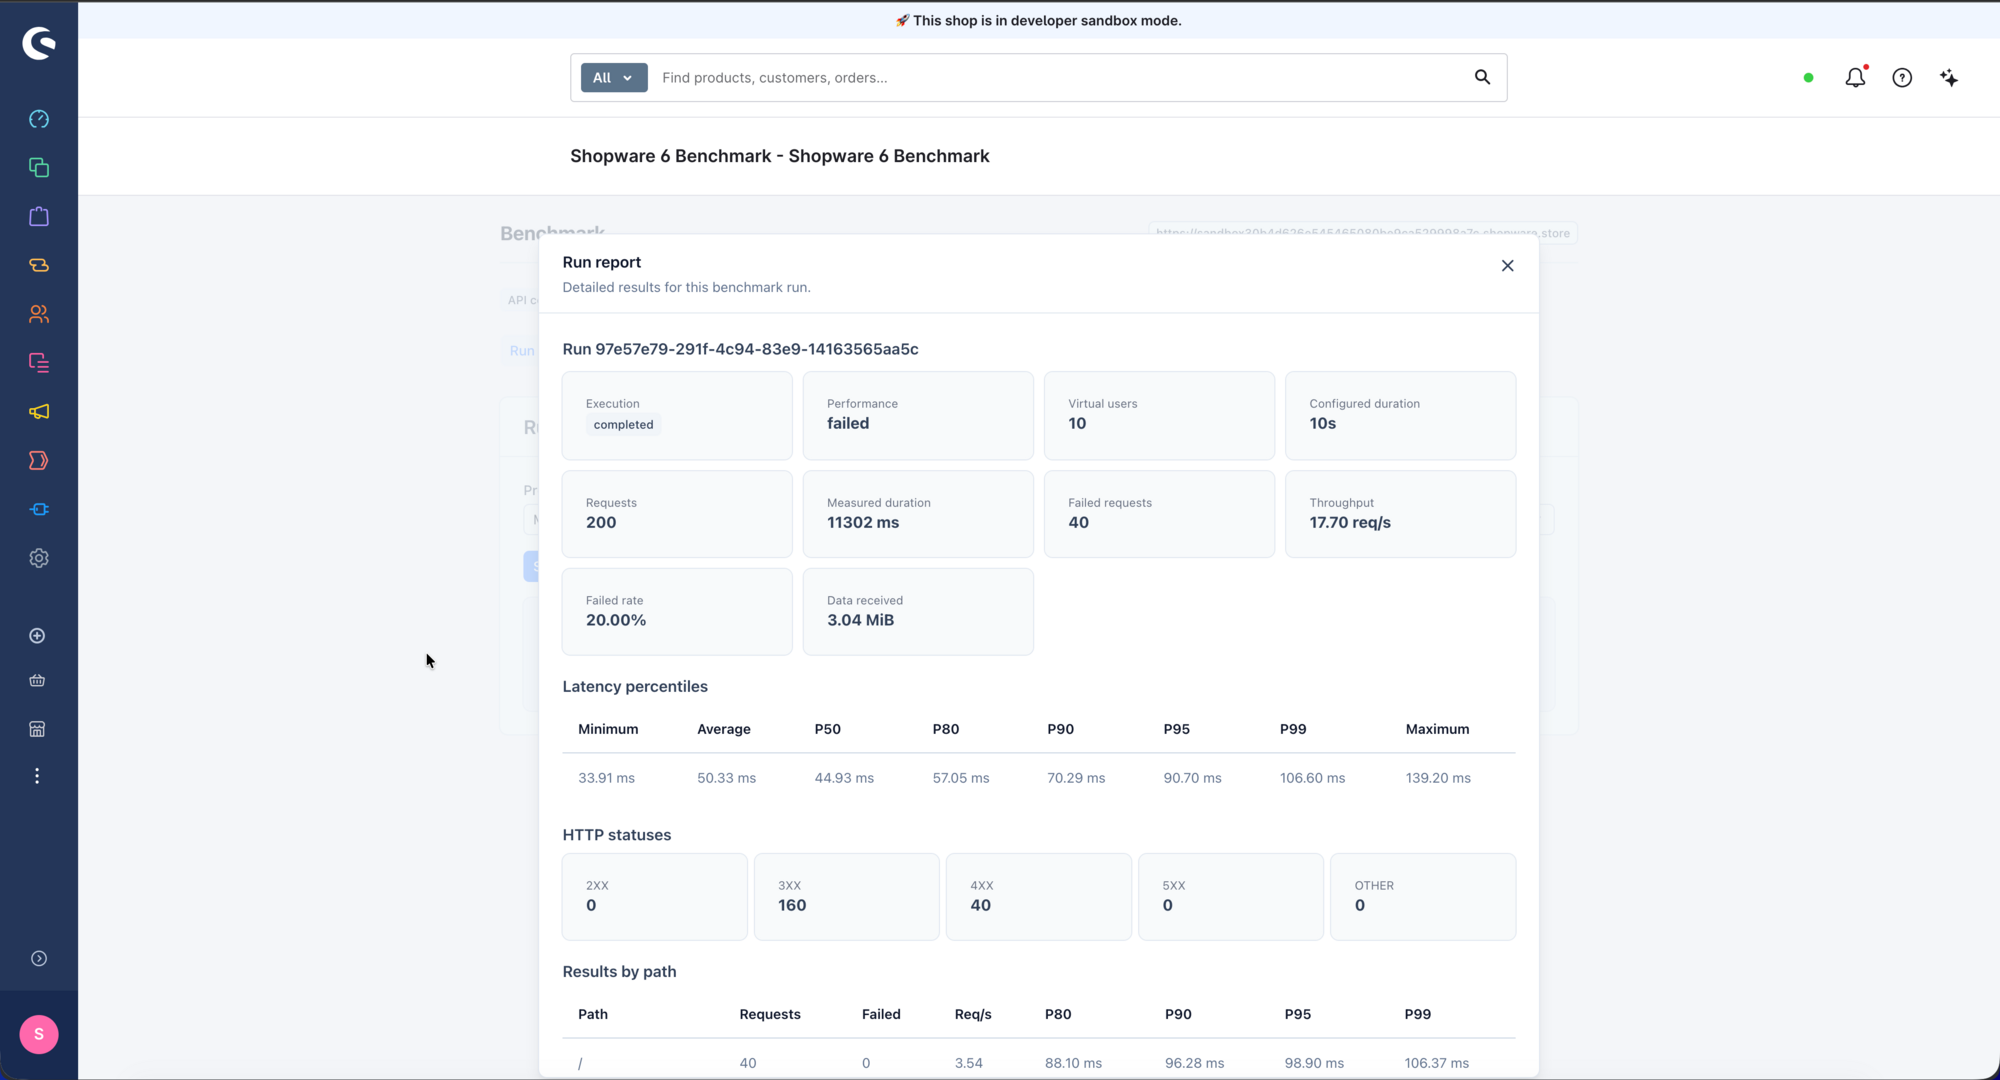Click the 'Results by path' heading

tap(619, 971)
